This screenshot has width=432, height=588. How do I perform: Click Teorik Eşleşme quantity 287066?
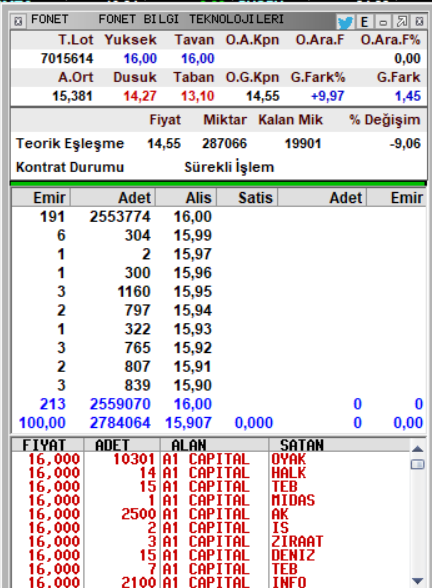coord(224,143)
